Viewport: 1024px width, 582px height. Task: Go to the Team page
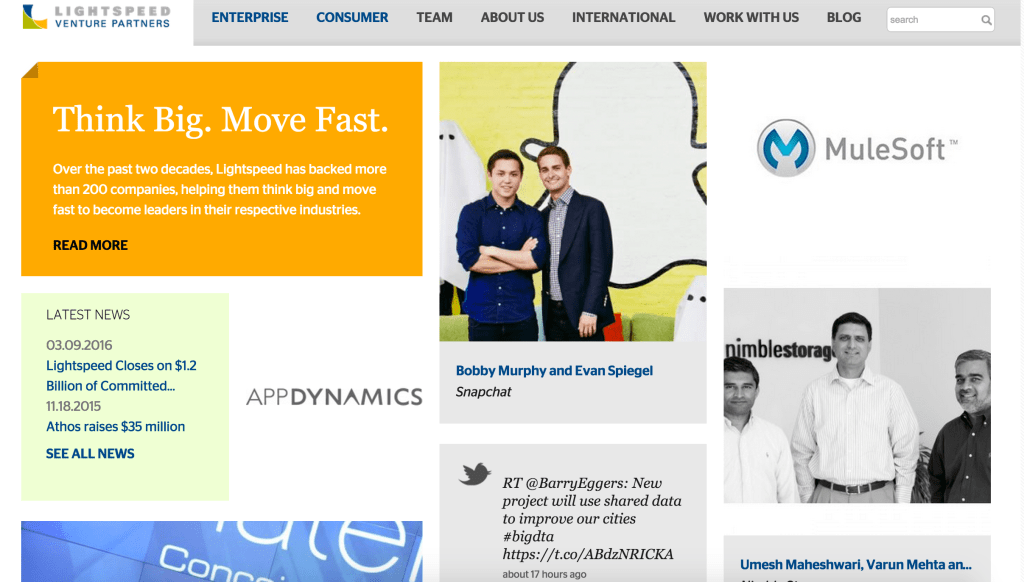434,18
